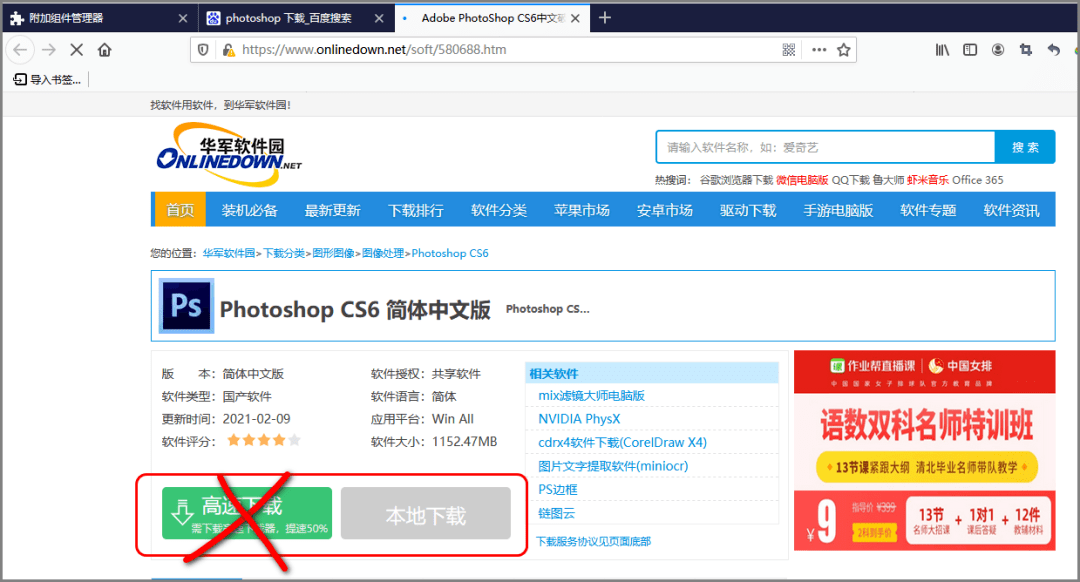Click the 华军软件园 breadcrumb link
1080x582 pixels.
229,253
